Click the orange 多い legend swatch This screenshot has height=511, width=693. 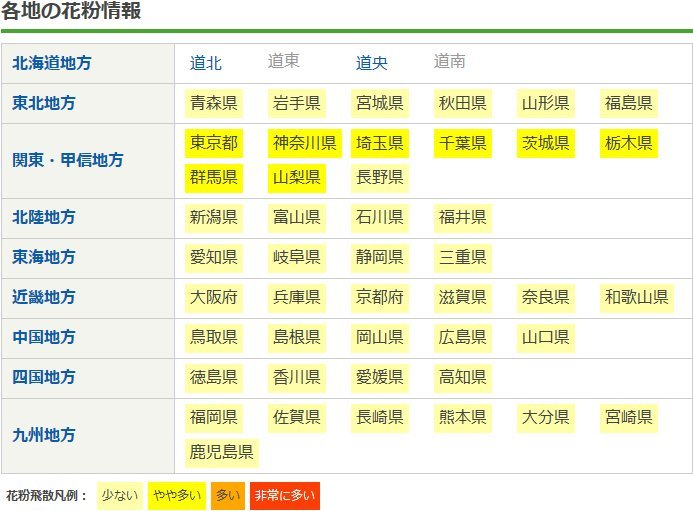pos(228,495)
